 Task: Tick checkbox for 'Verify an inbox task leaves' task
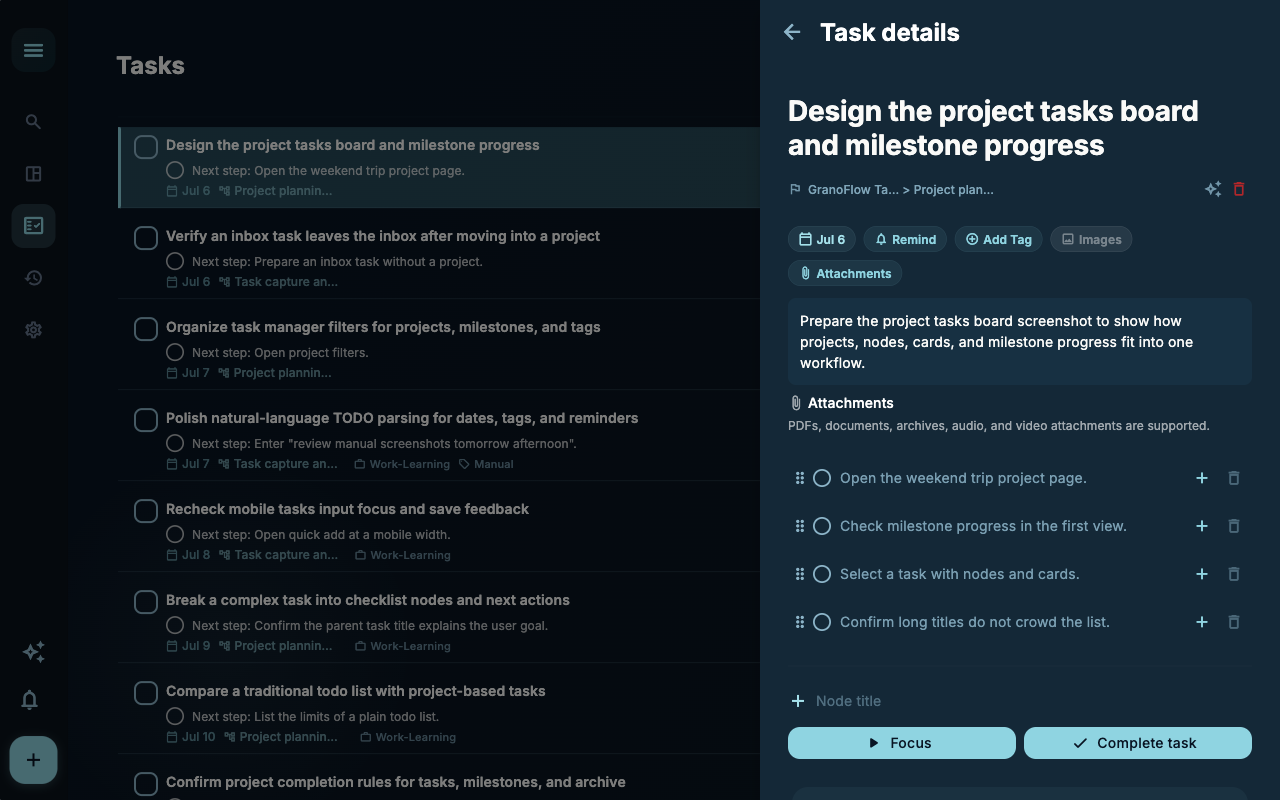(146, 238)
